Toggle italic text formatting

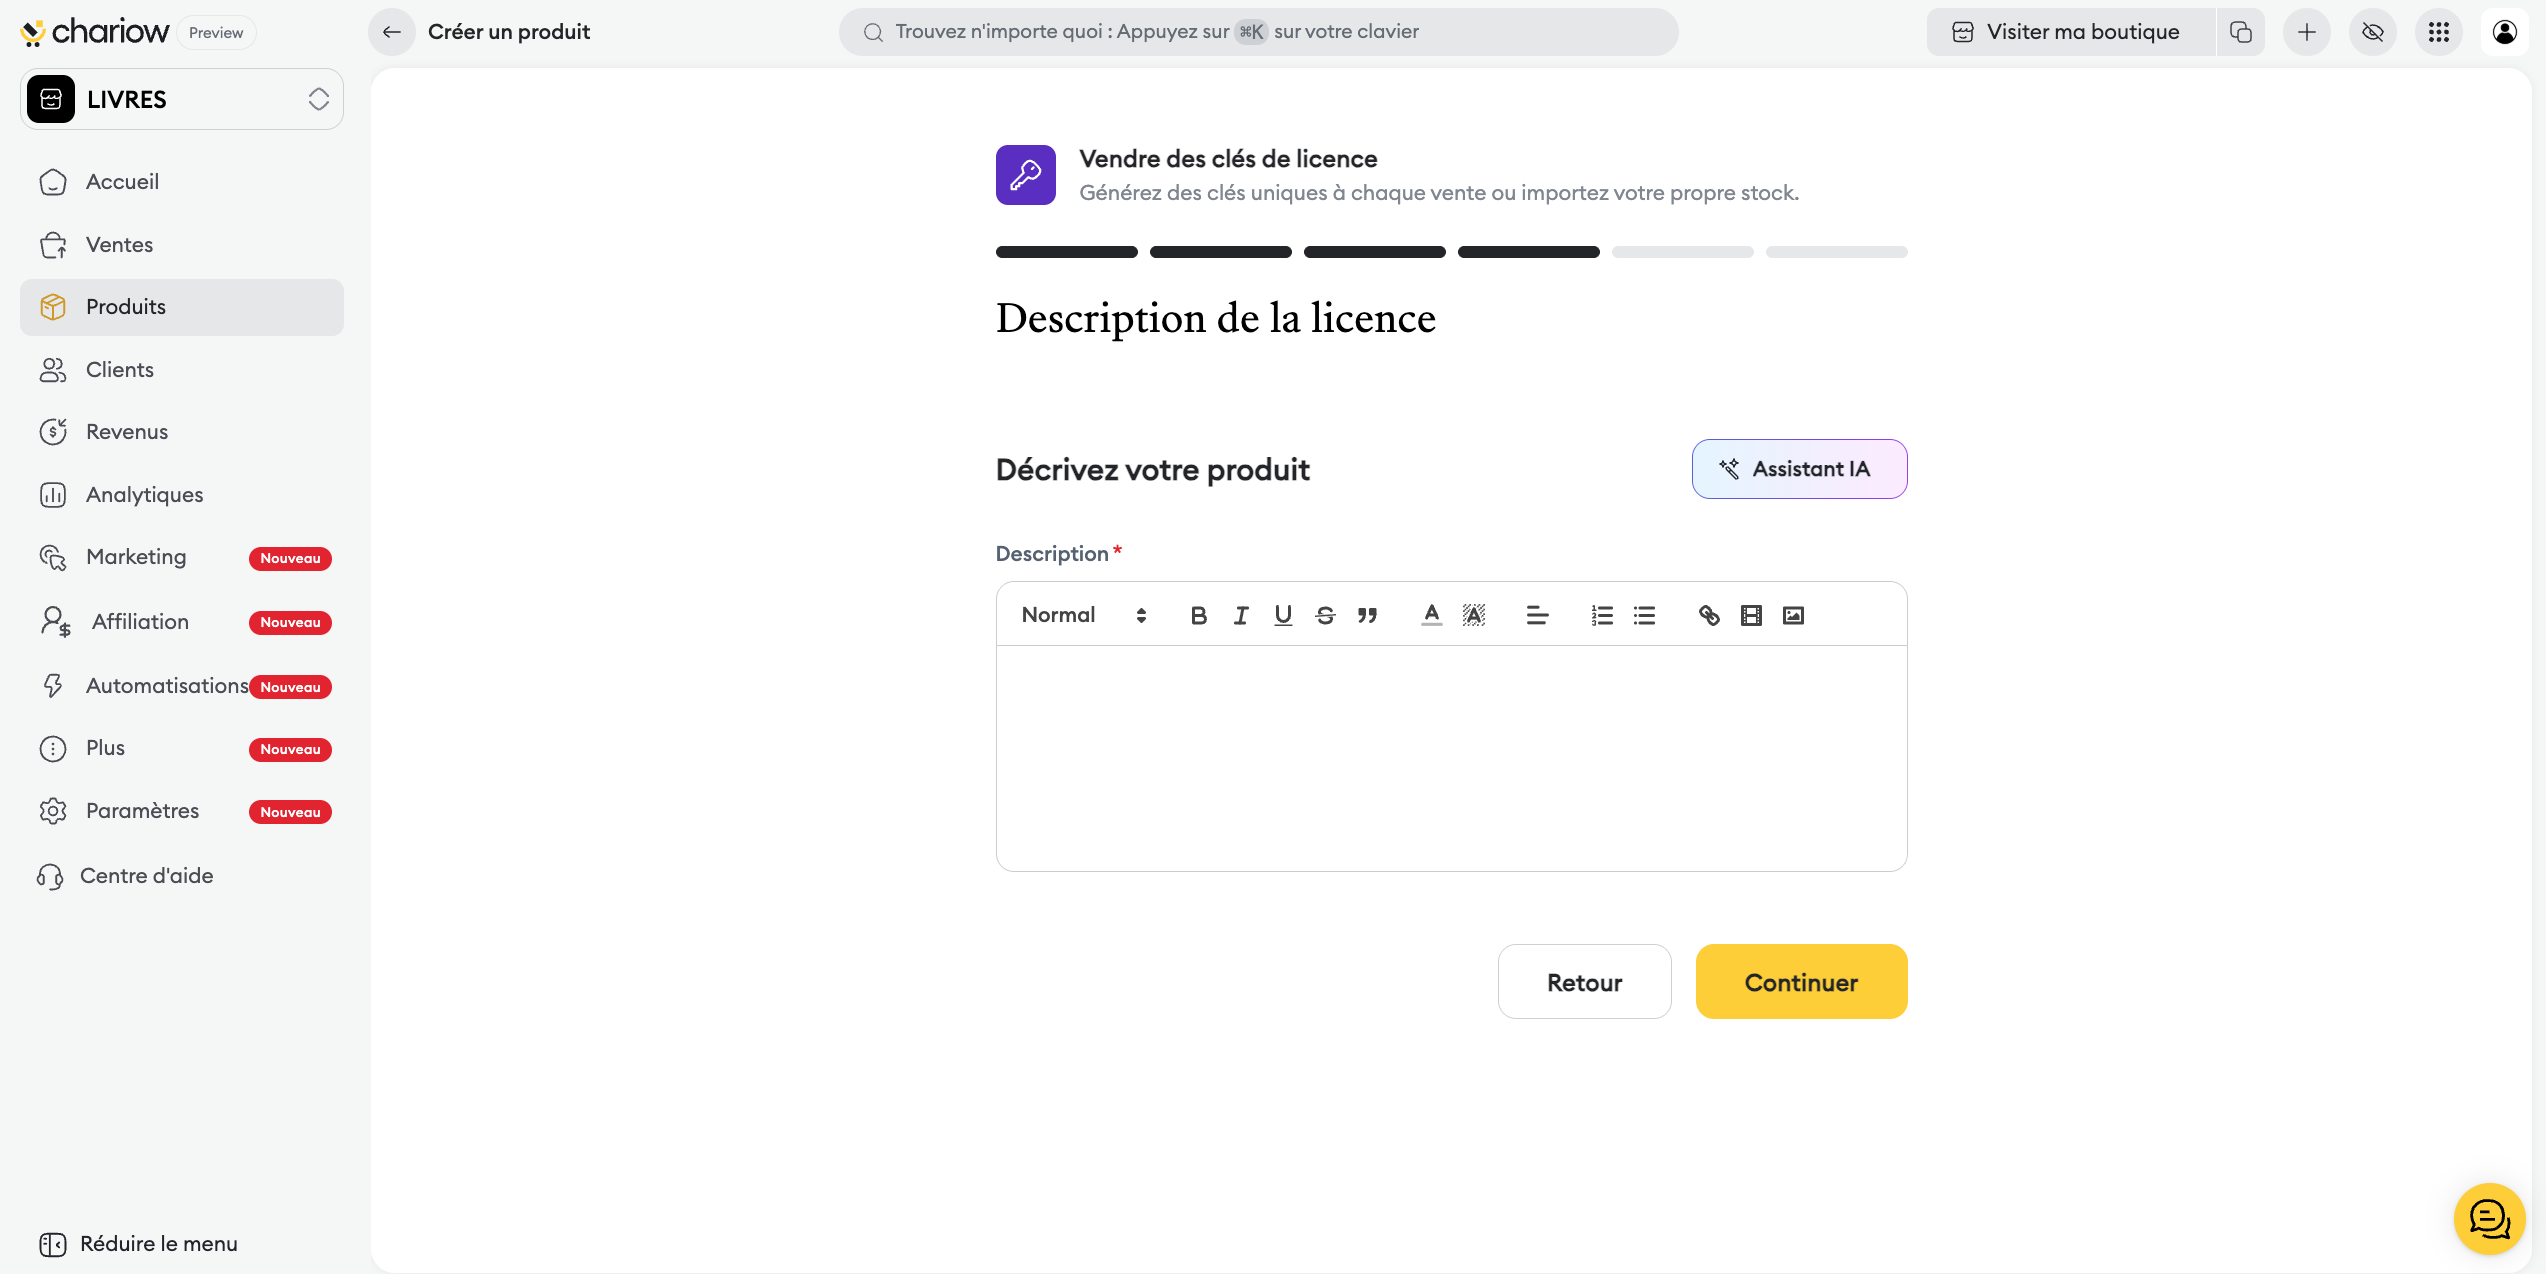tap(1240, 615)
